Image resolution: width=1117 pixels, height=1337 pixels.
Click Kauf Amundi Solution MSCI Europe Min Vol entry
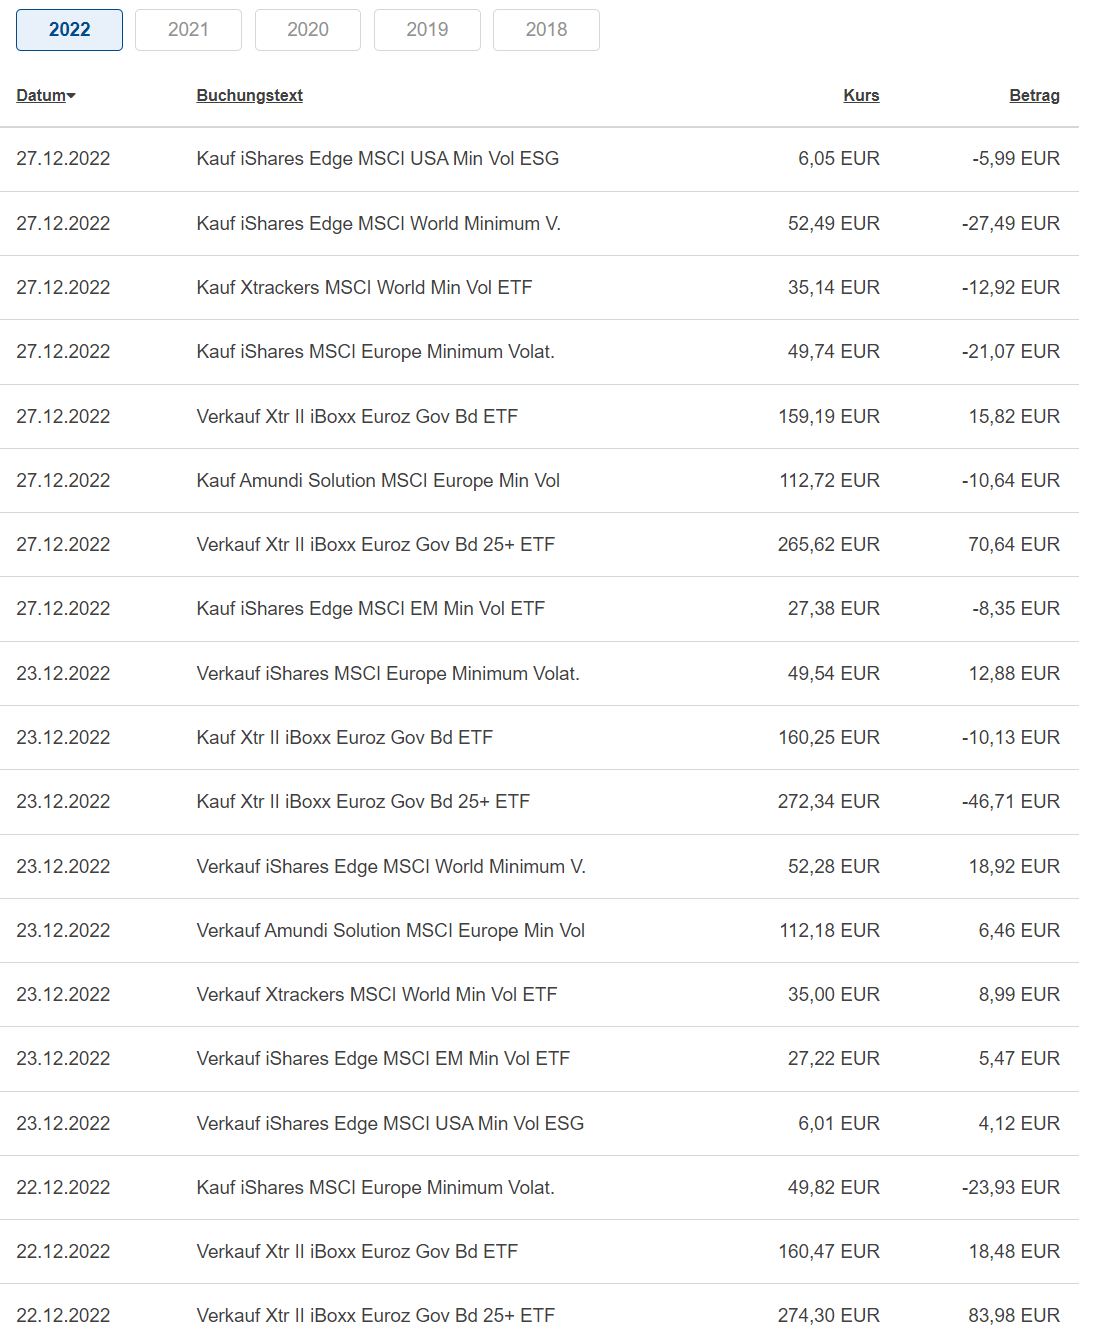tap(378, 481)
